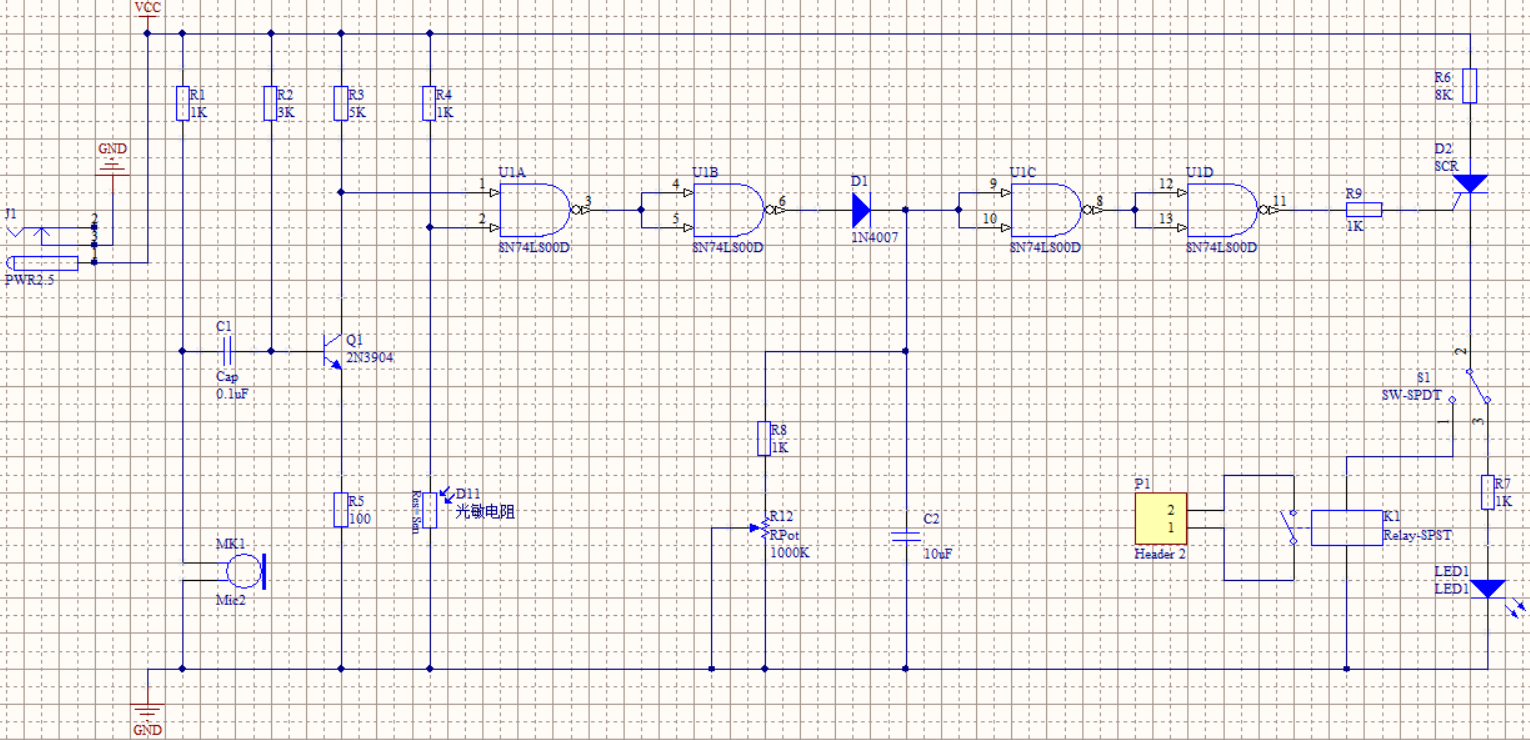Image resolution: width=1530 pixels, height=740 pixels.
Task: Click pin 8 output of U1C
Action: pos(1100,202)
